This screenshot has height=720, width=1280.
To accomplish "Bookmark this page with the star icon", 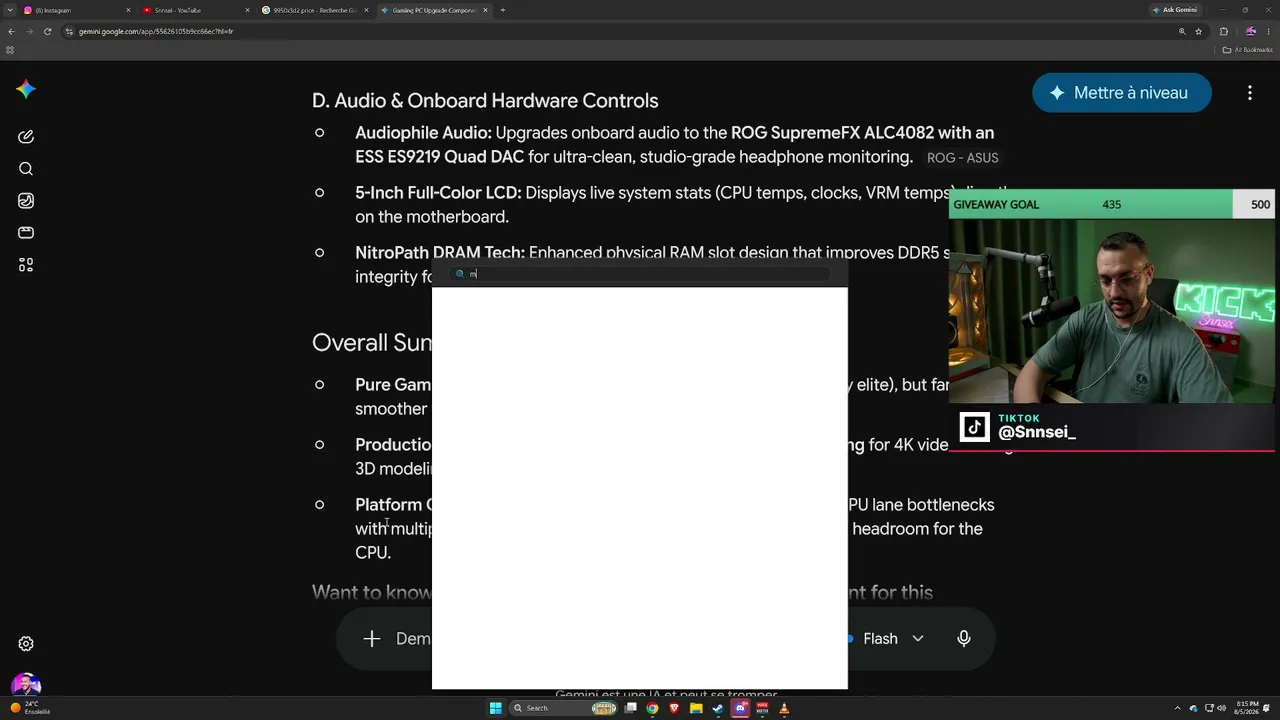I will click(1199, 31).
